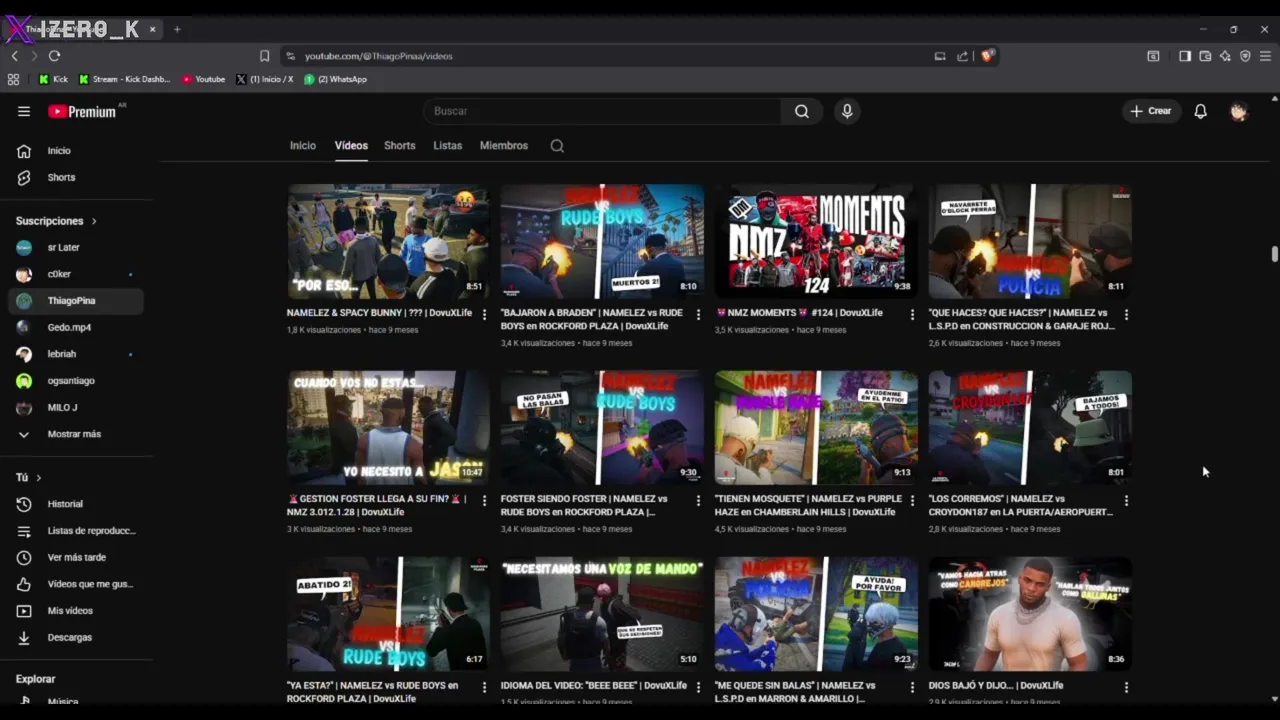The height and width of the screenshot is (720, 1280).
Task: Open the Kick bookmark
Action: click(x=53, y=79)
